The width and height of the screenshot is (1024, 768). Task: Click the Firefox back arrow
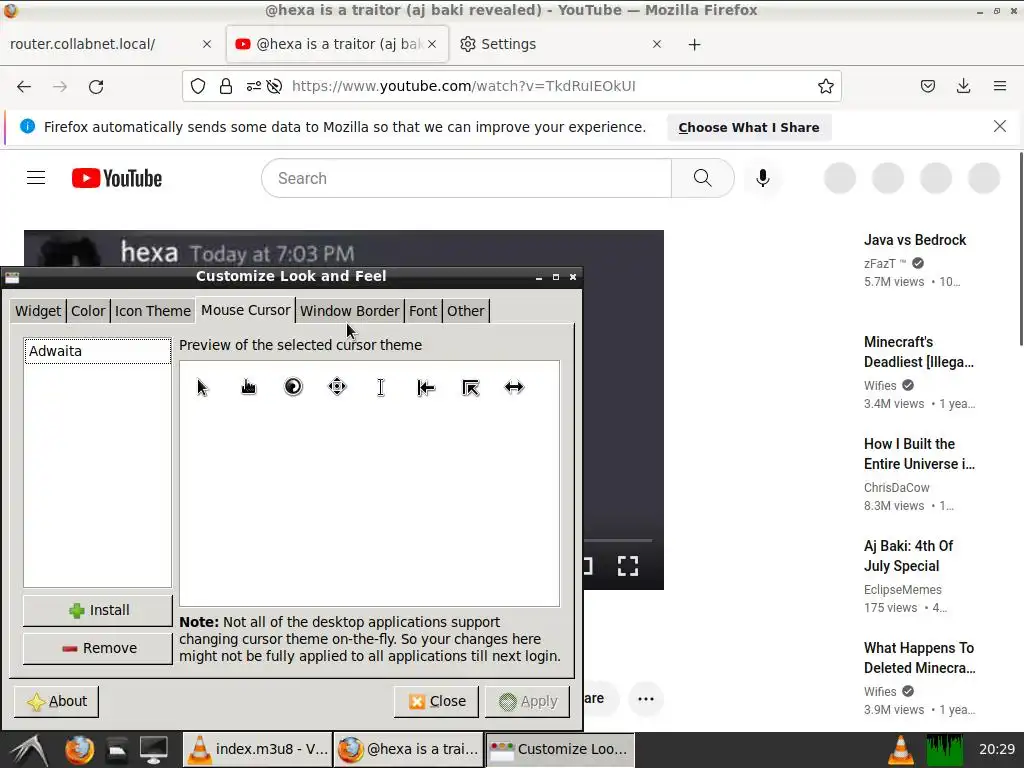[x=24, y=86]
